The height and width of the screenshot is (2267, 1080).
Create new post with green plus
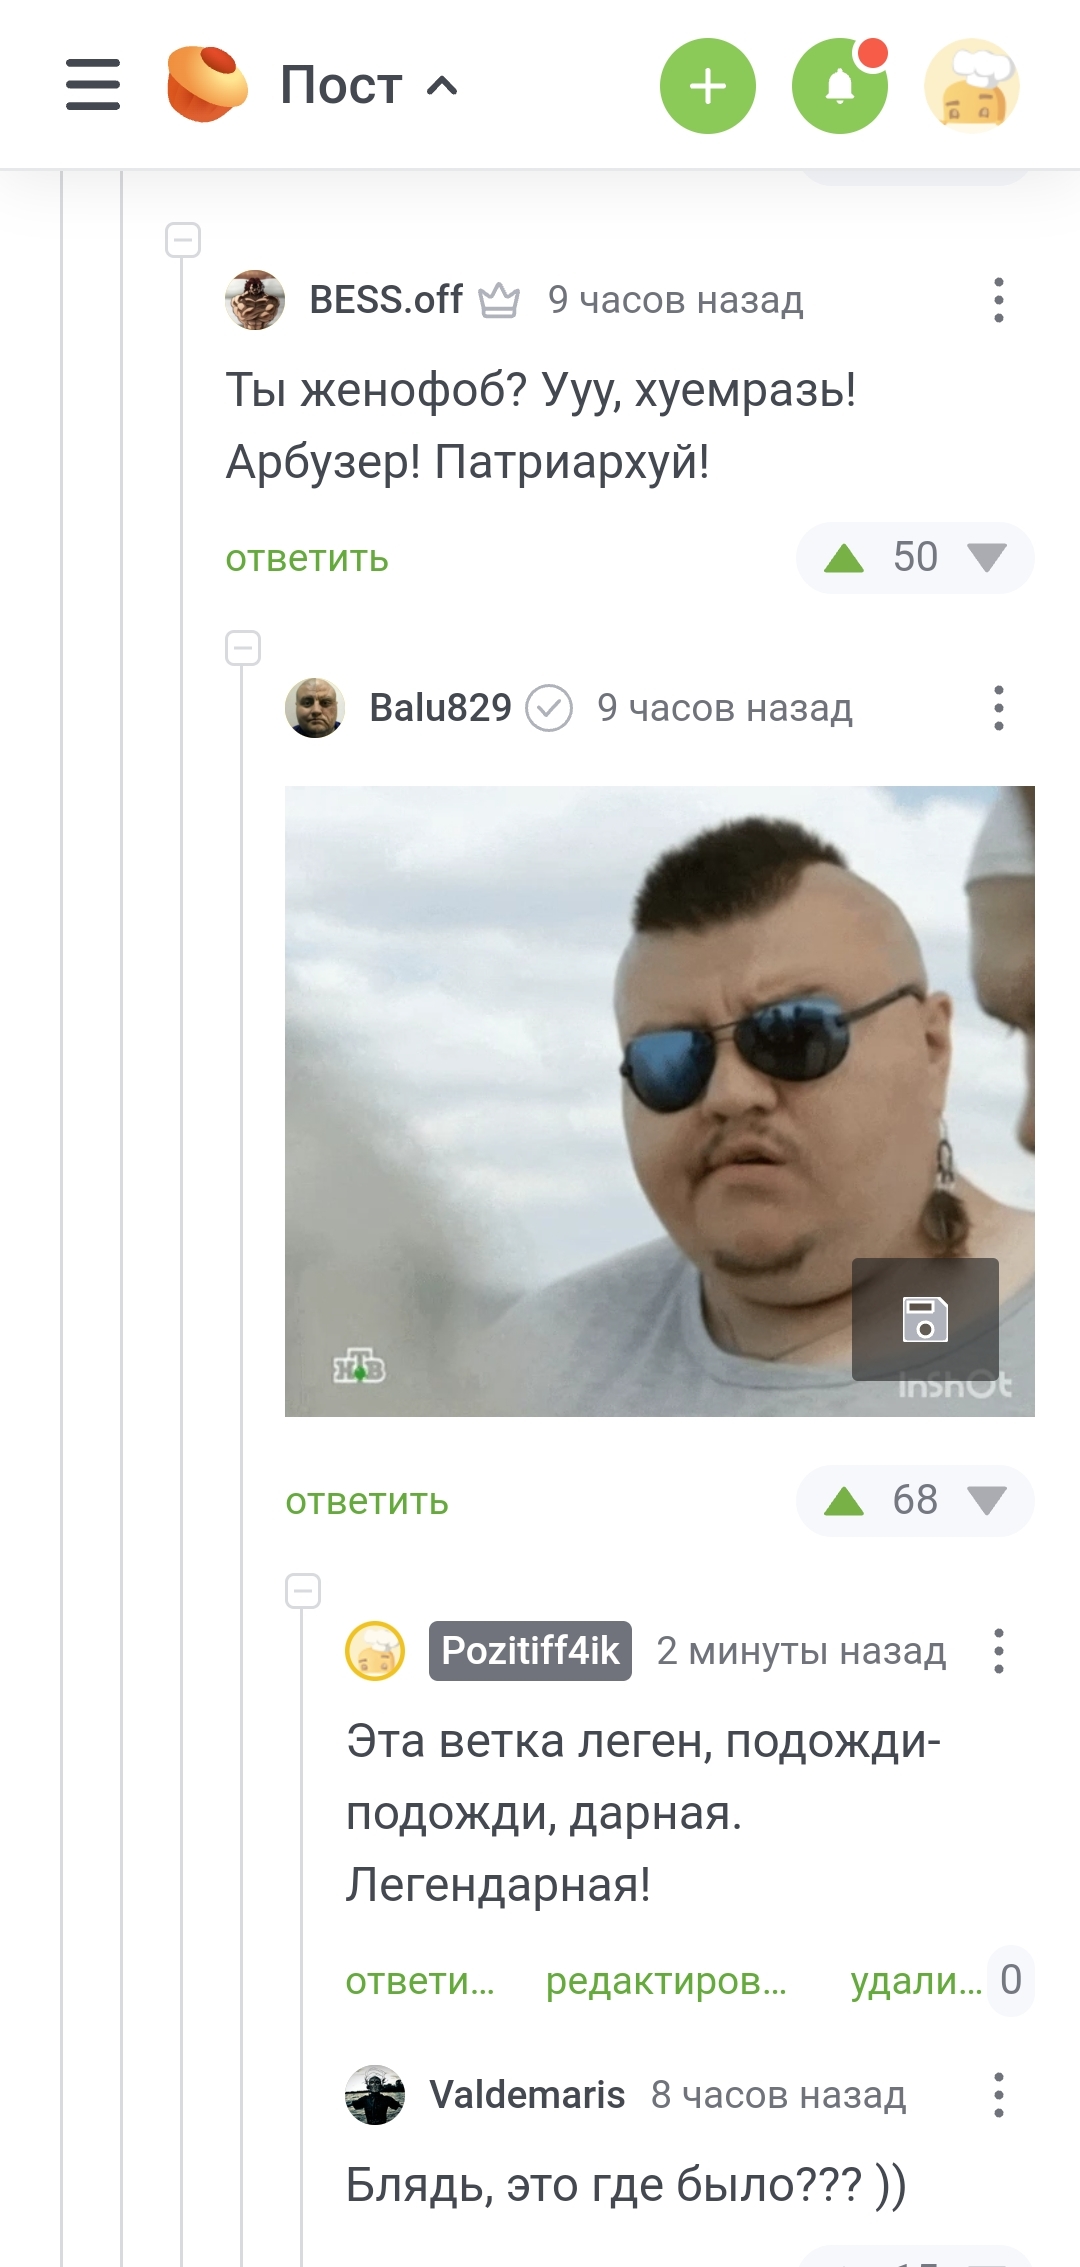coord(708,86)
